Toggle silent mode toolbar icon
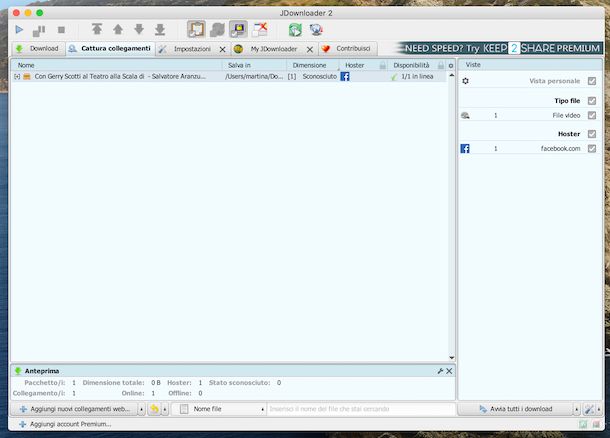This screenshot has height=438, width=610. click(x=260, y=29)
